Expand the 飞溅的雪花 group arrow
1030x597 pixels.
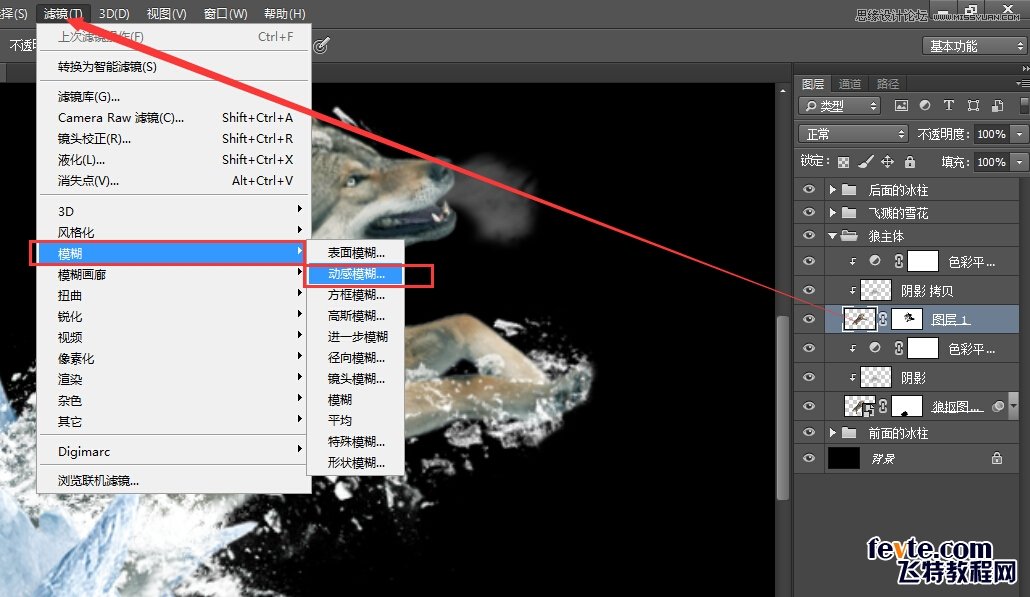point(832,213)
